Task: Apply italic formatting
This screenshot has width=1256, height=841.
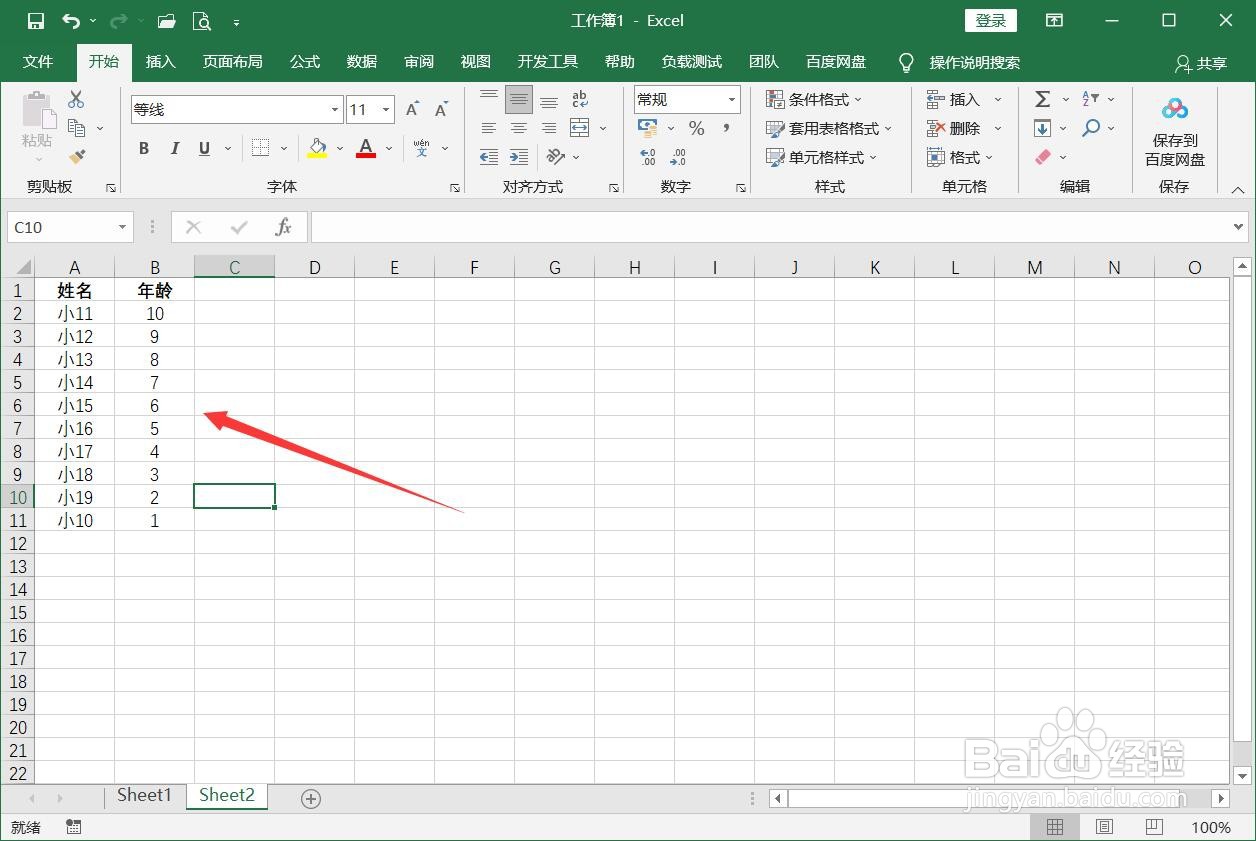Action: point(174,148)
